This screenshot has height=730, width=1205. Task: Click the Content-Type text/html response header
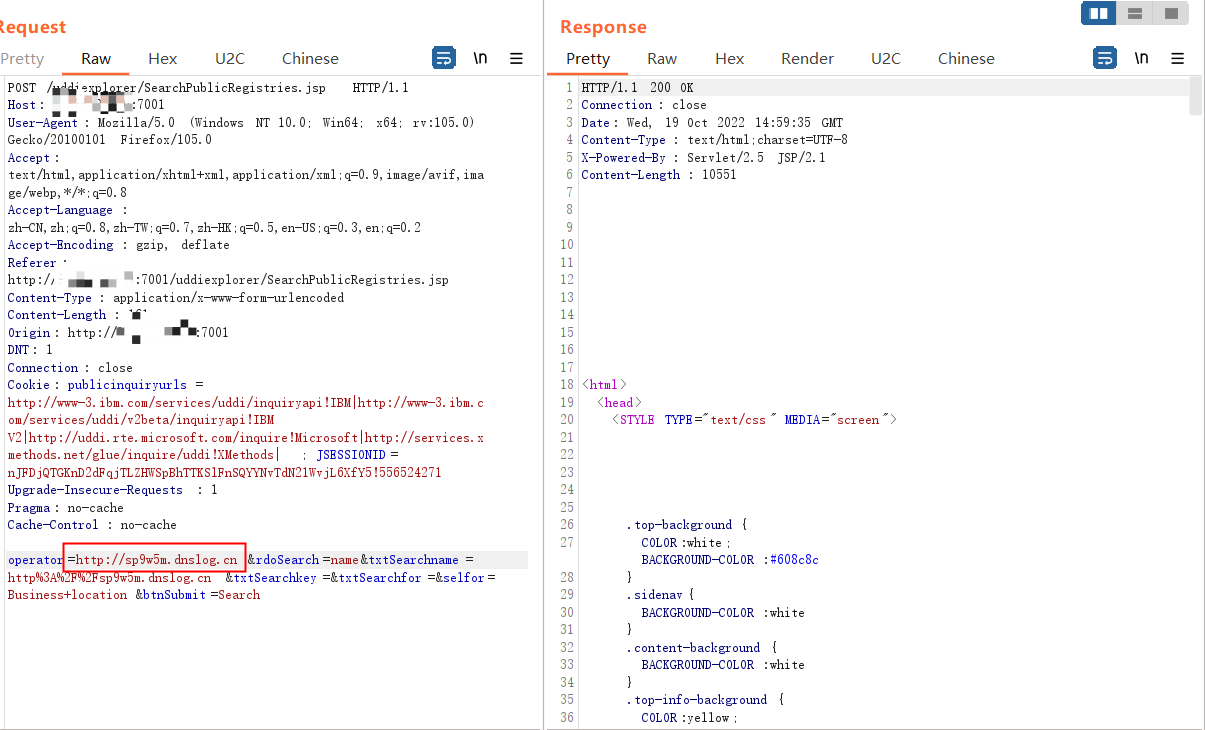click(x=714, y=140)
